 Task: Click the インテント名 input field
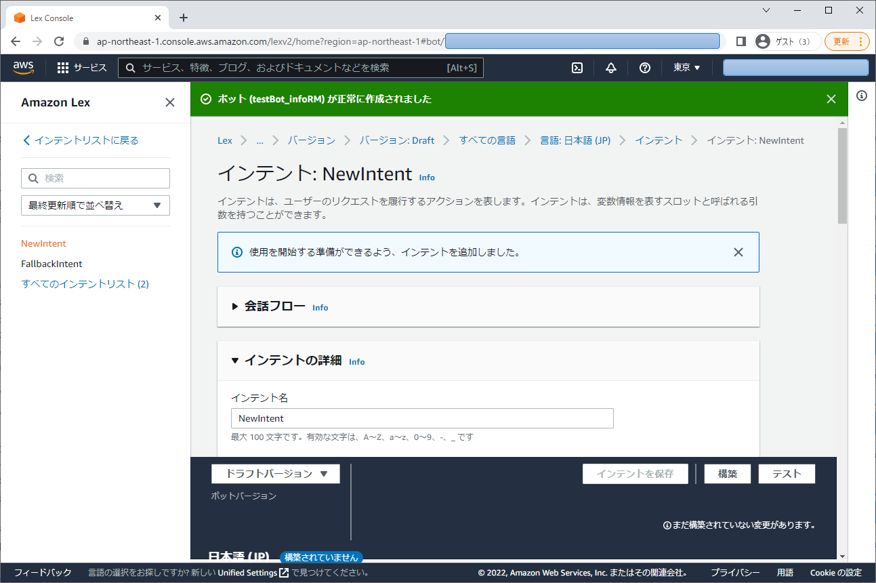click(x=422, y=418)
